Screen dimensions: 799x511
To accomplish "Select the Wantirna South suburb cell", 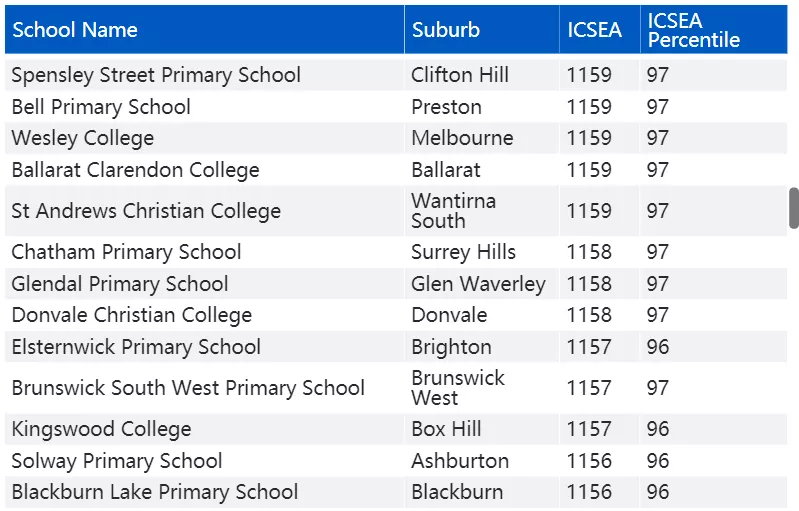I will tap(482, 211).
